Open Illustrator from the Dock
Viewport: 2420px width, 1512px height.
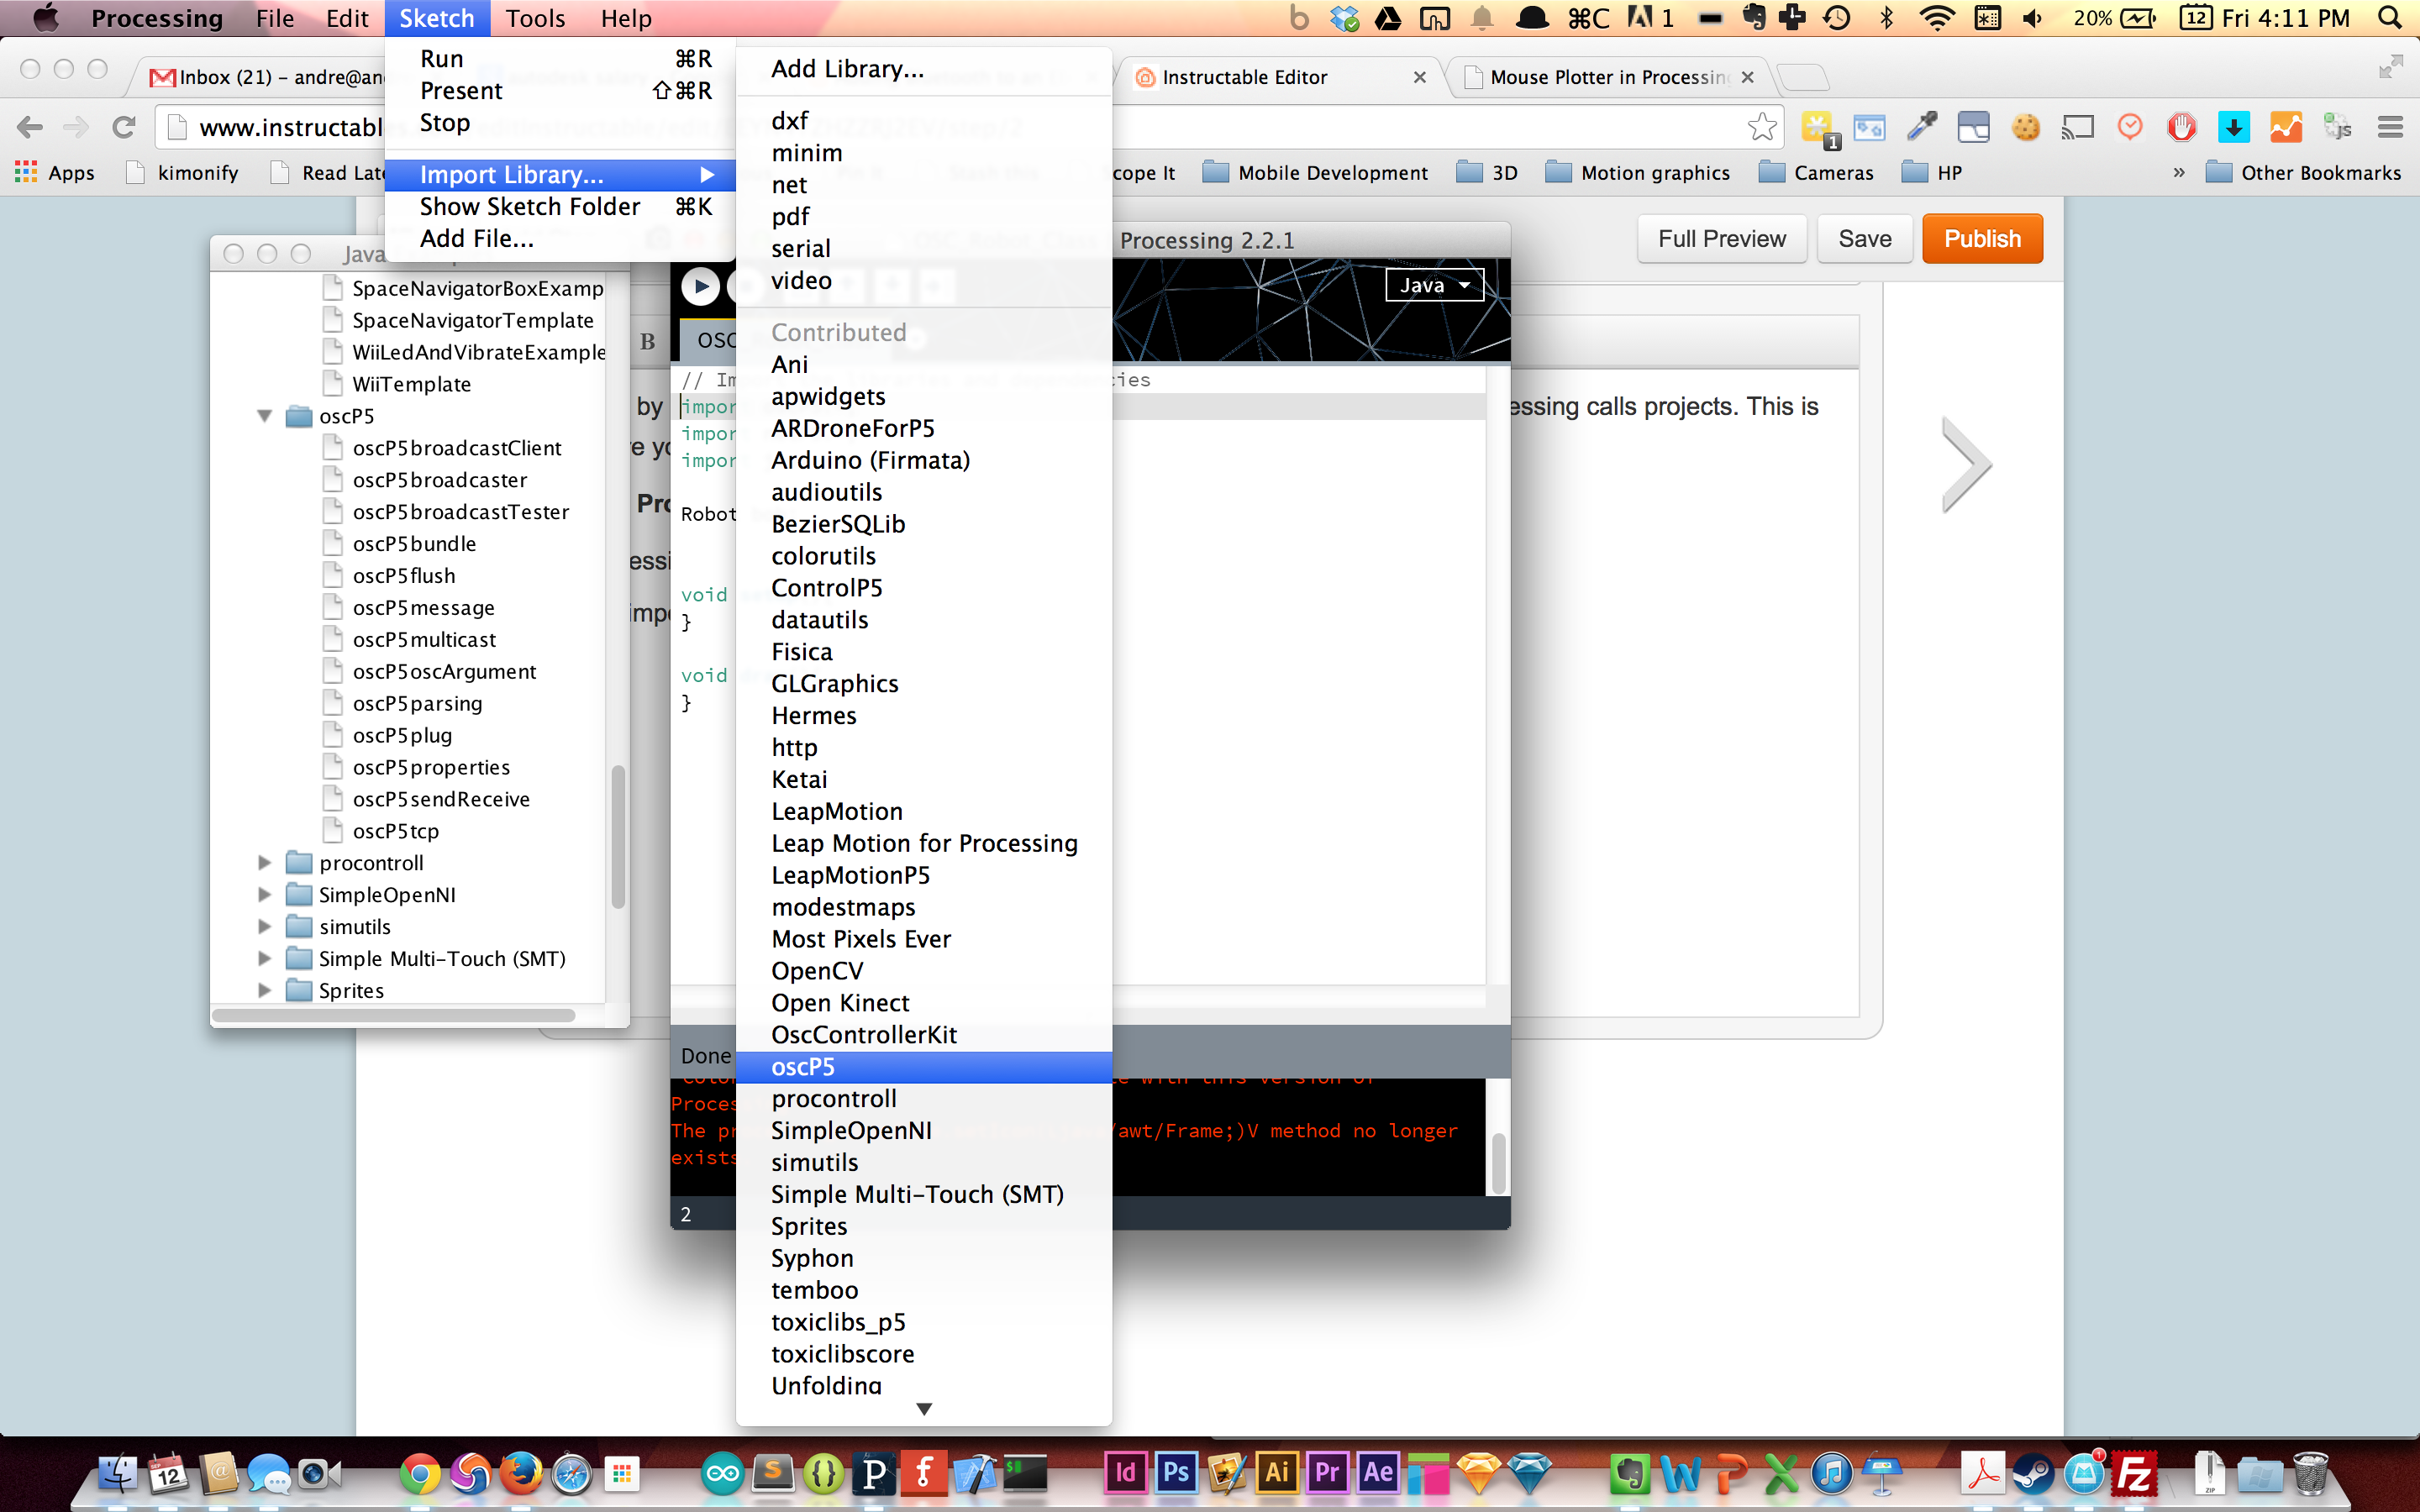[1277, 1473]
